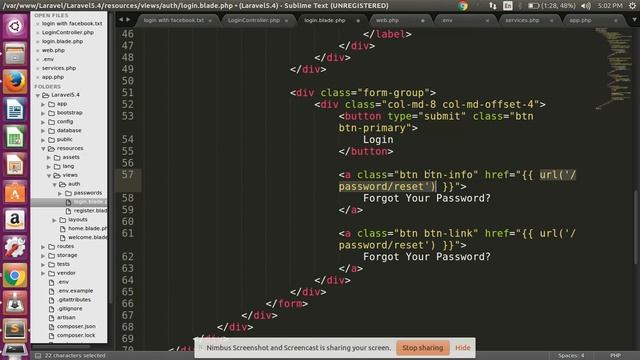This screenshot has height=360, width=640.
Task: Open Amazon launcher icon
Action: click(15, 220)
